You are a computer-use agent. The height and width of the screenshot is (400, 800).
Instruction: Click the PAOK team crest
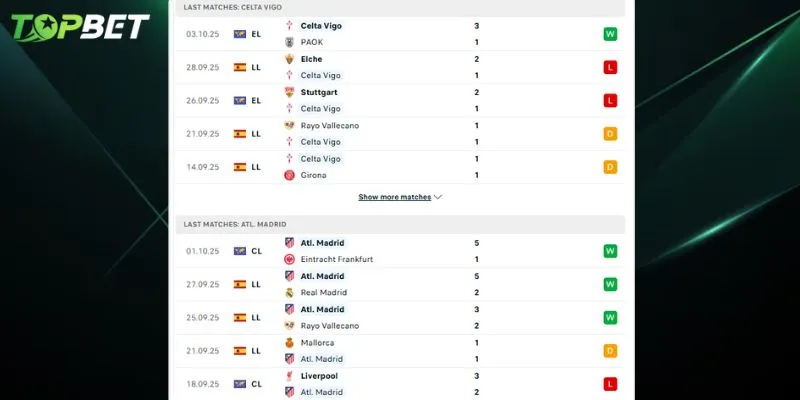(289, 42)
